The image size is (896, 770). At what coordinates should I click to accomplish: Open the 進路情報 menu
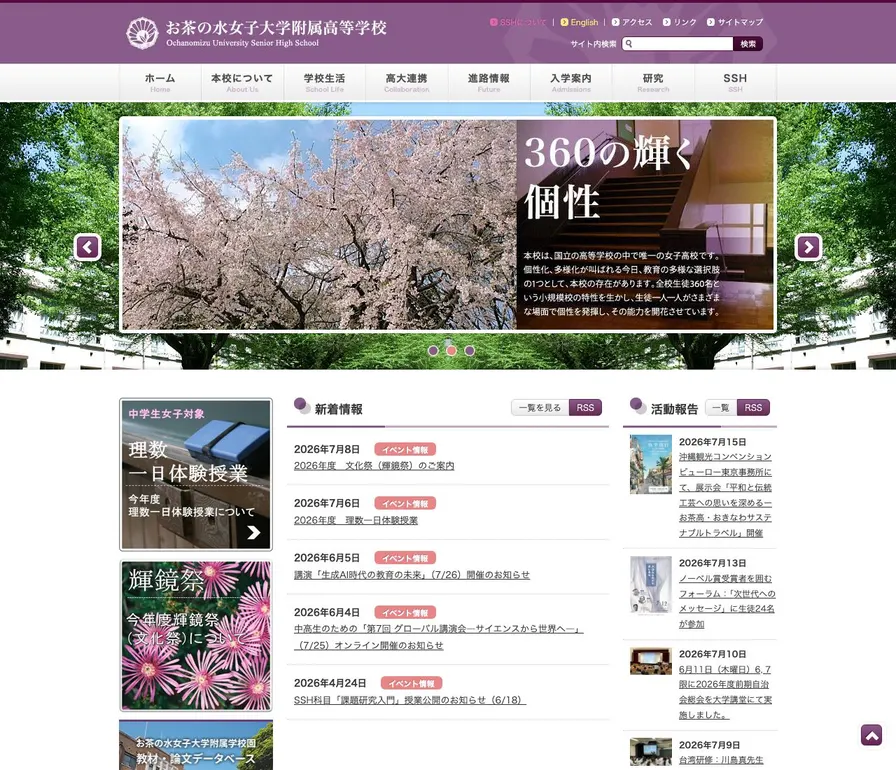tap(489, 82)
